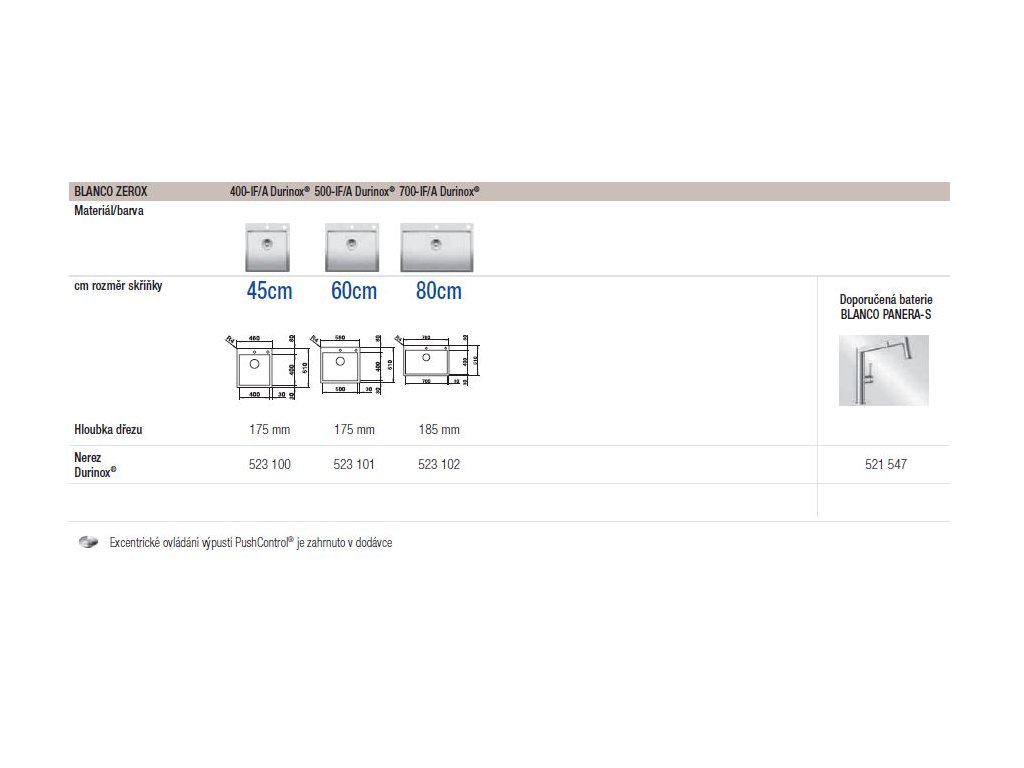1024x768 pixels.
Task: Click the "Nerez Durinox" row label
Action: pos(95,465)
